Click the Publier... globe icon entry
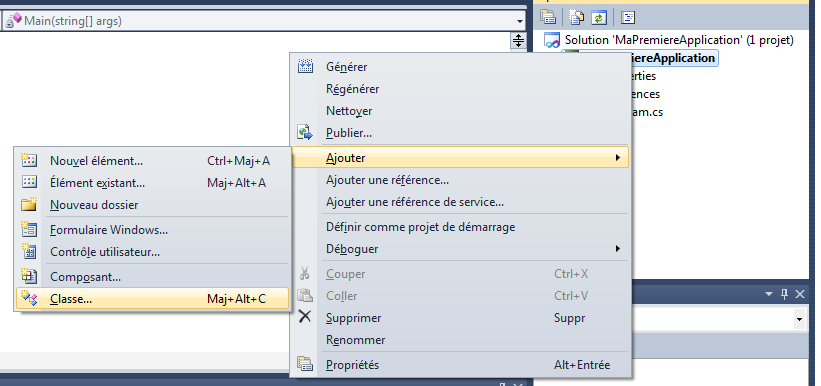This screenshot has width=821, height=386. pyautogui.click(x=461, y=133)
